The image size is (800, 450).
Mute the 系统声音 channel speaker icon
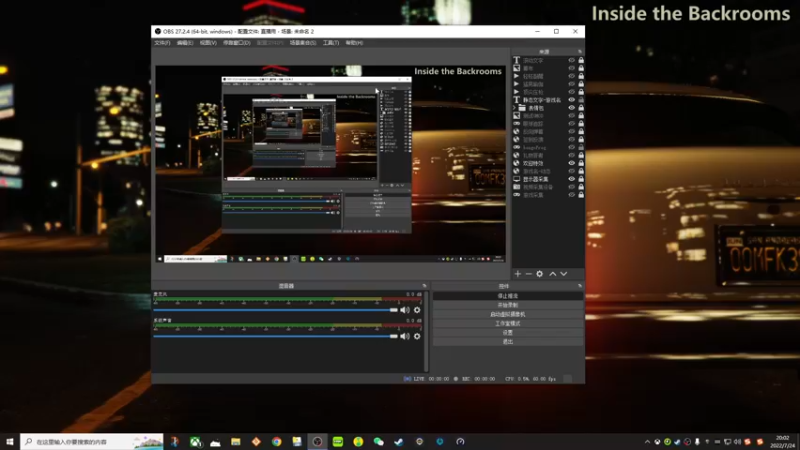(405, 336)
